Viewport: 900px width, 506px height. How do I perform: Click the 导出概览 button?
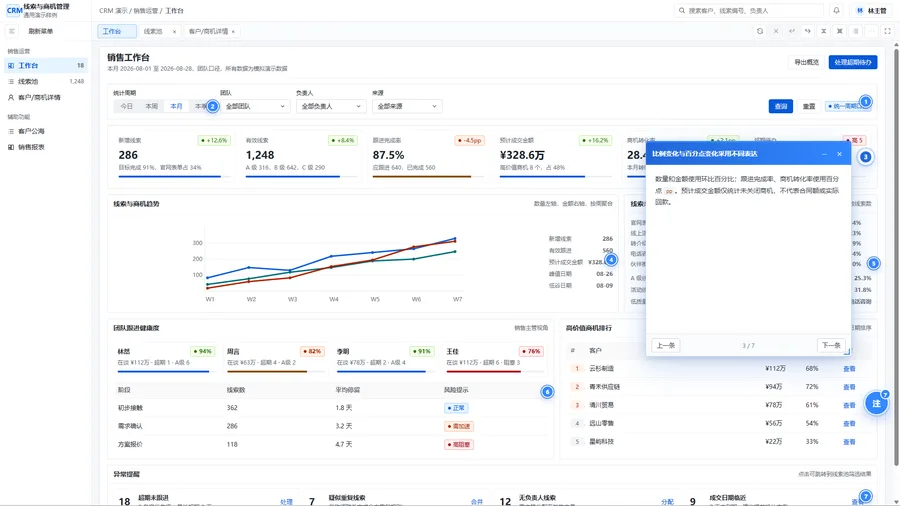point(806,62)
